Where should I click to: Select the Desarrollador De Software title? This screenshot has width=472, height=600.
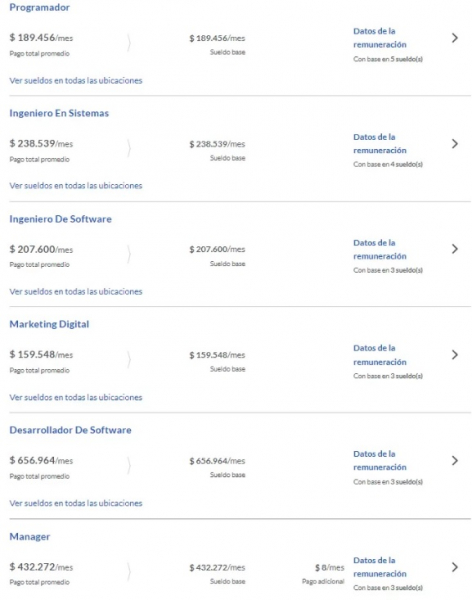coord(70,430)
